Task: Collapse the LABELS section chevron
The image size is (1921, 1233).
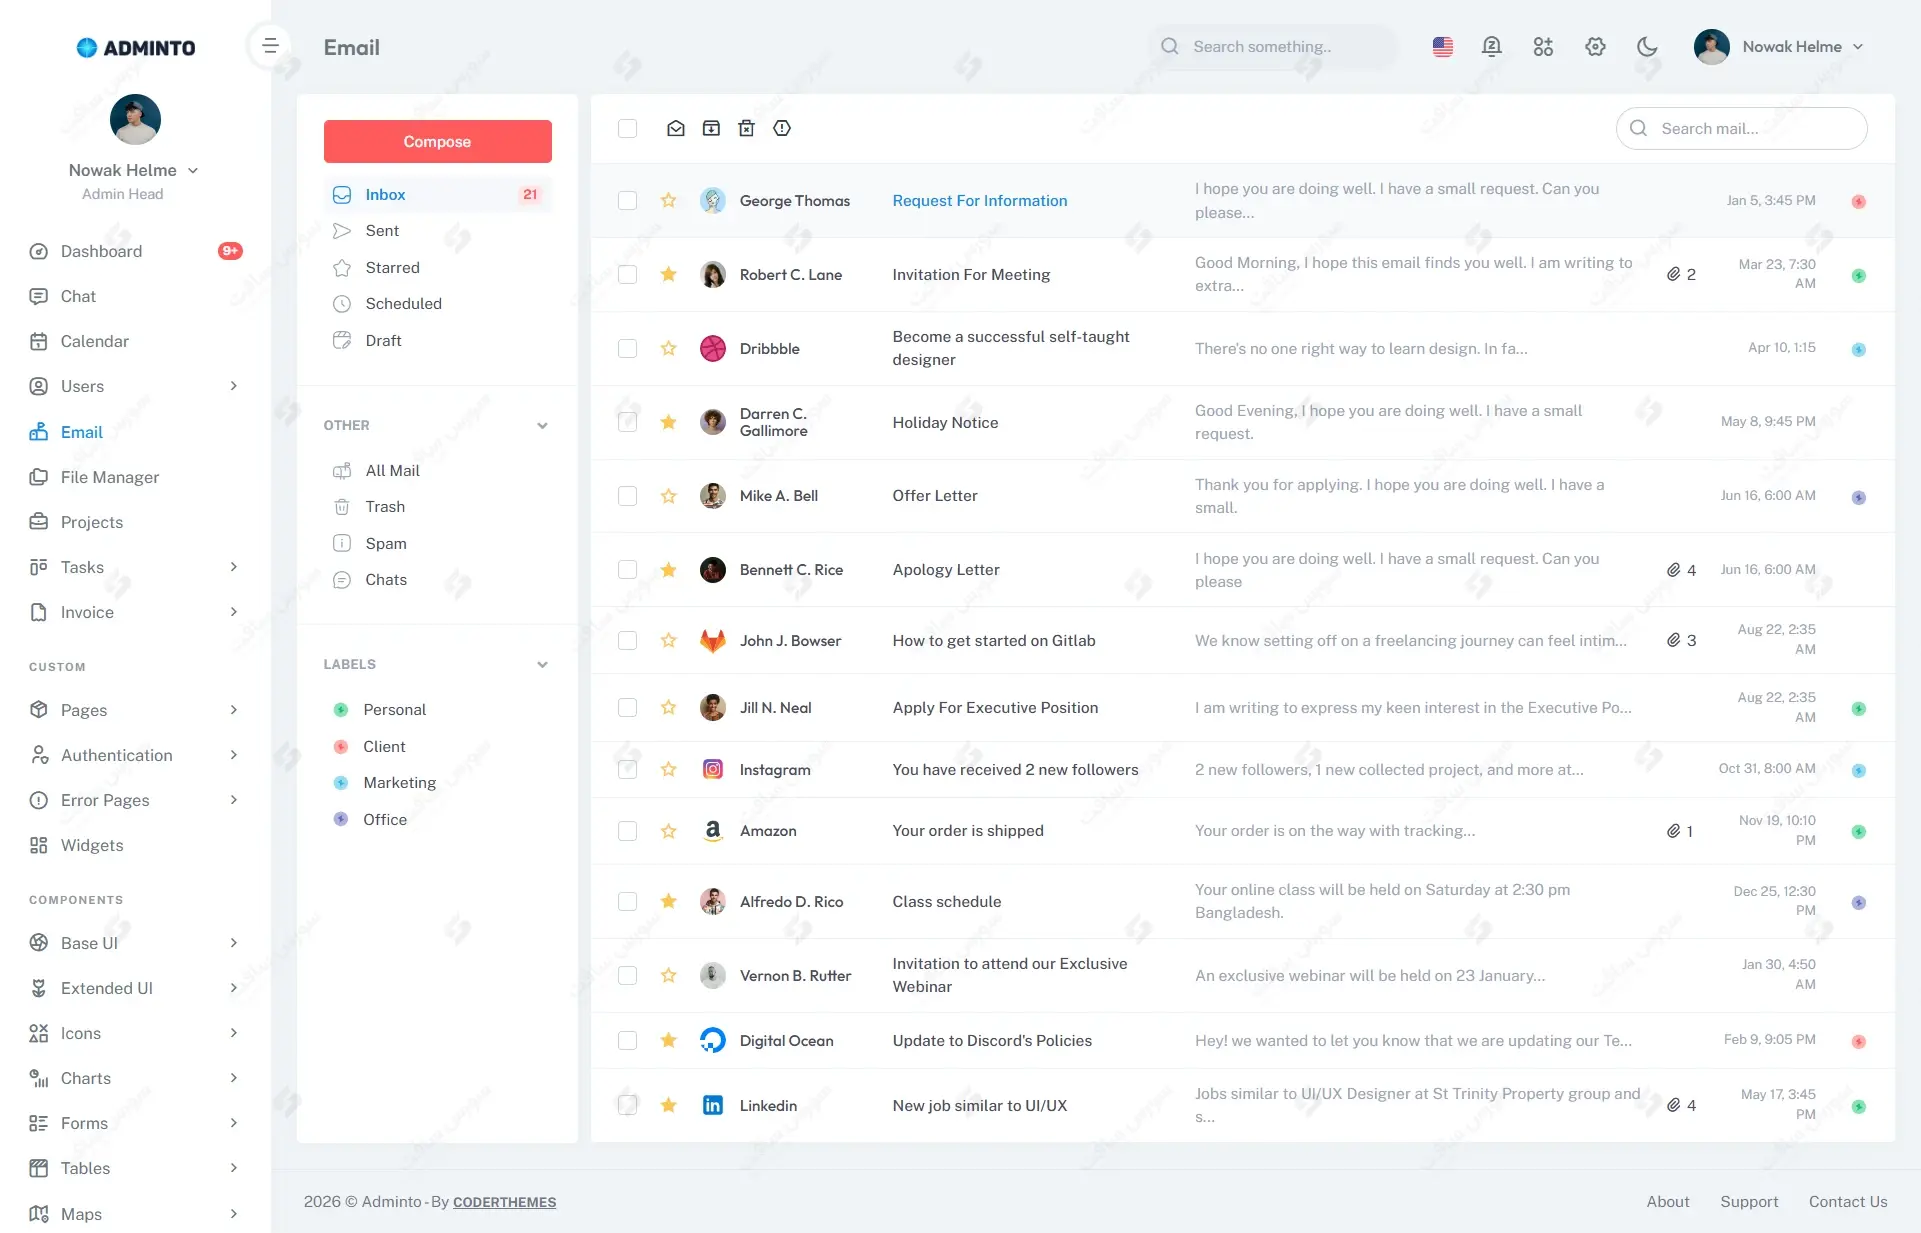Action: click(542, 665)
